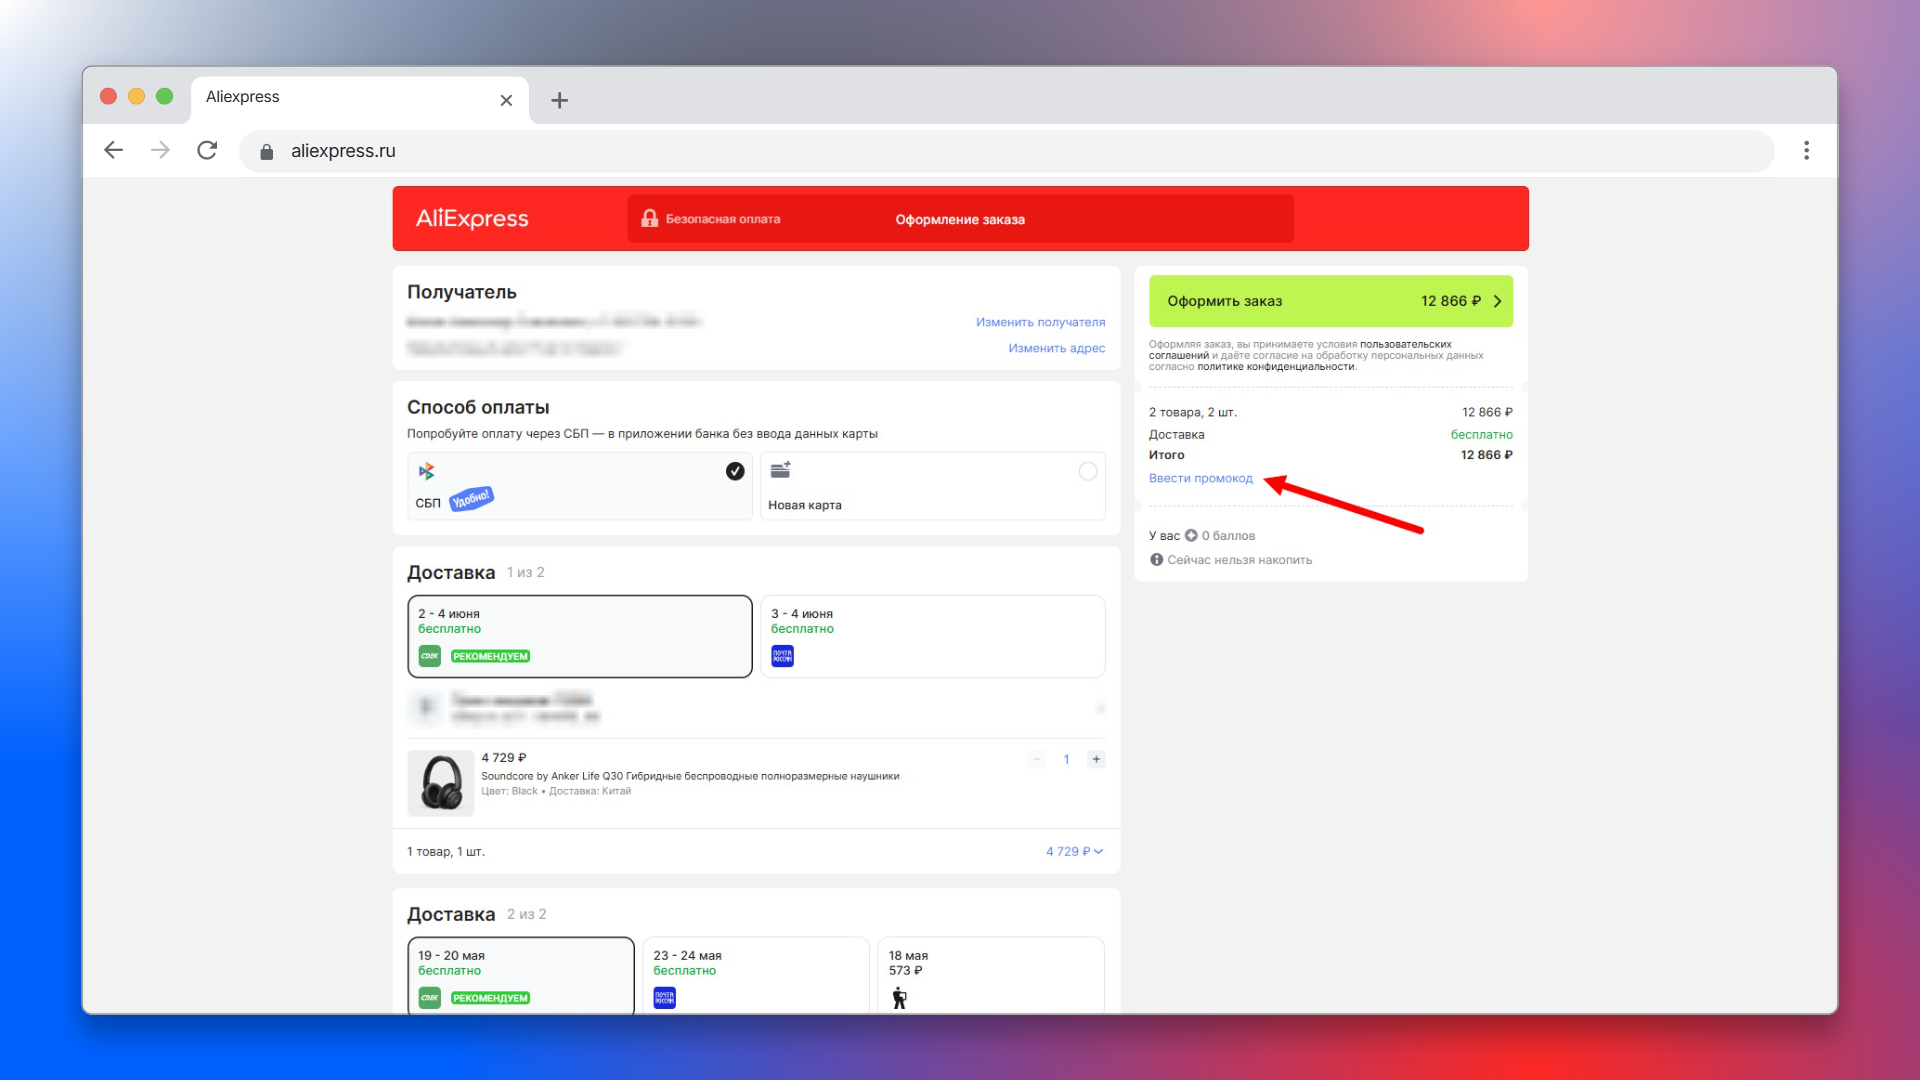This screenshot has height=1080, width=1920.
Task: Click the secure payment padlock icon
Action: click(649, 218)
